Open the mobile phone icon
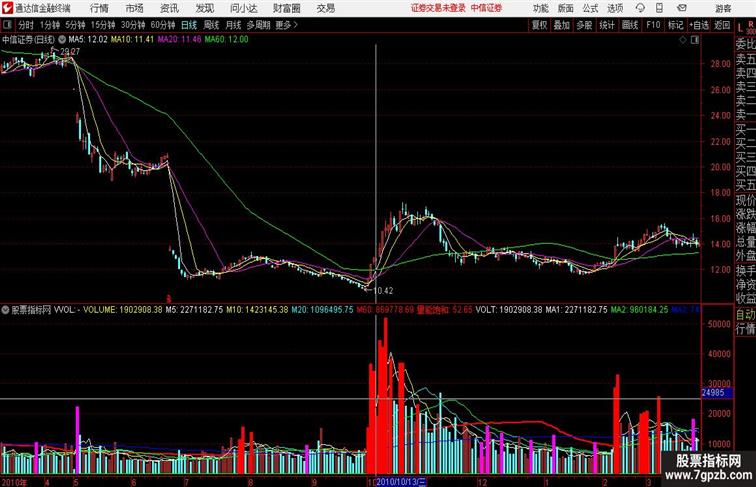Screen dimensions: 756x487 pos(660,8)
